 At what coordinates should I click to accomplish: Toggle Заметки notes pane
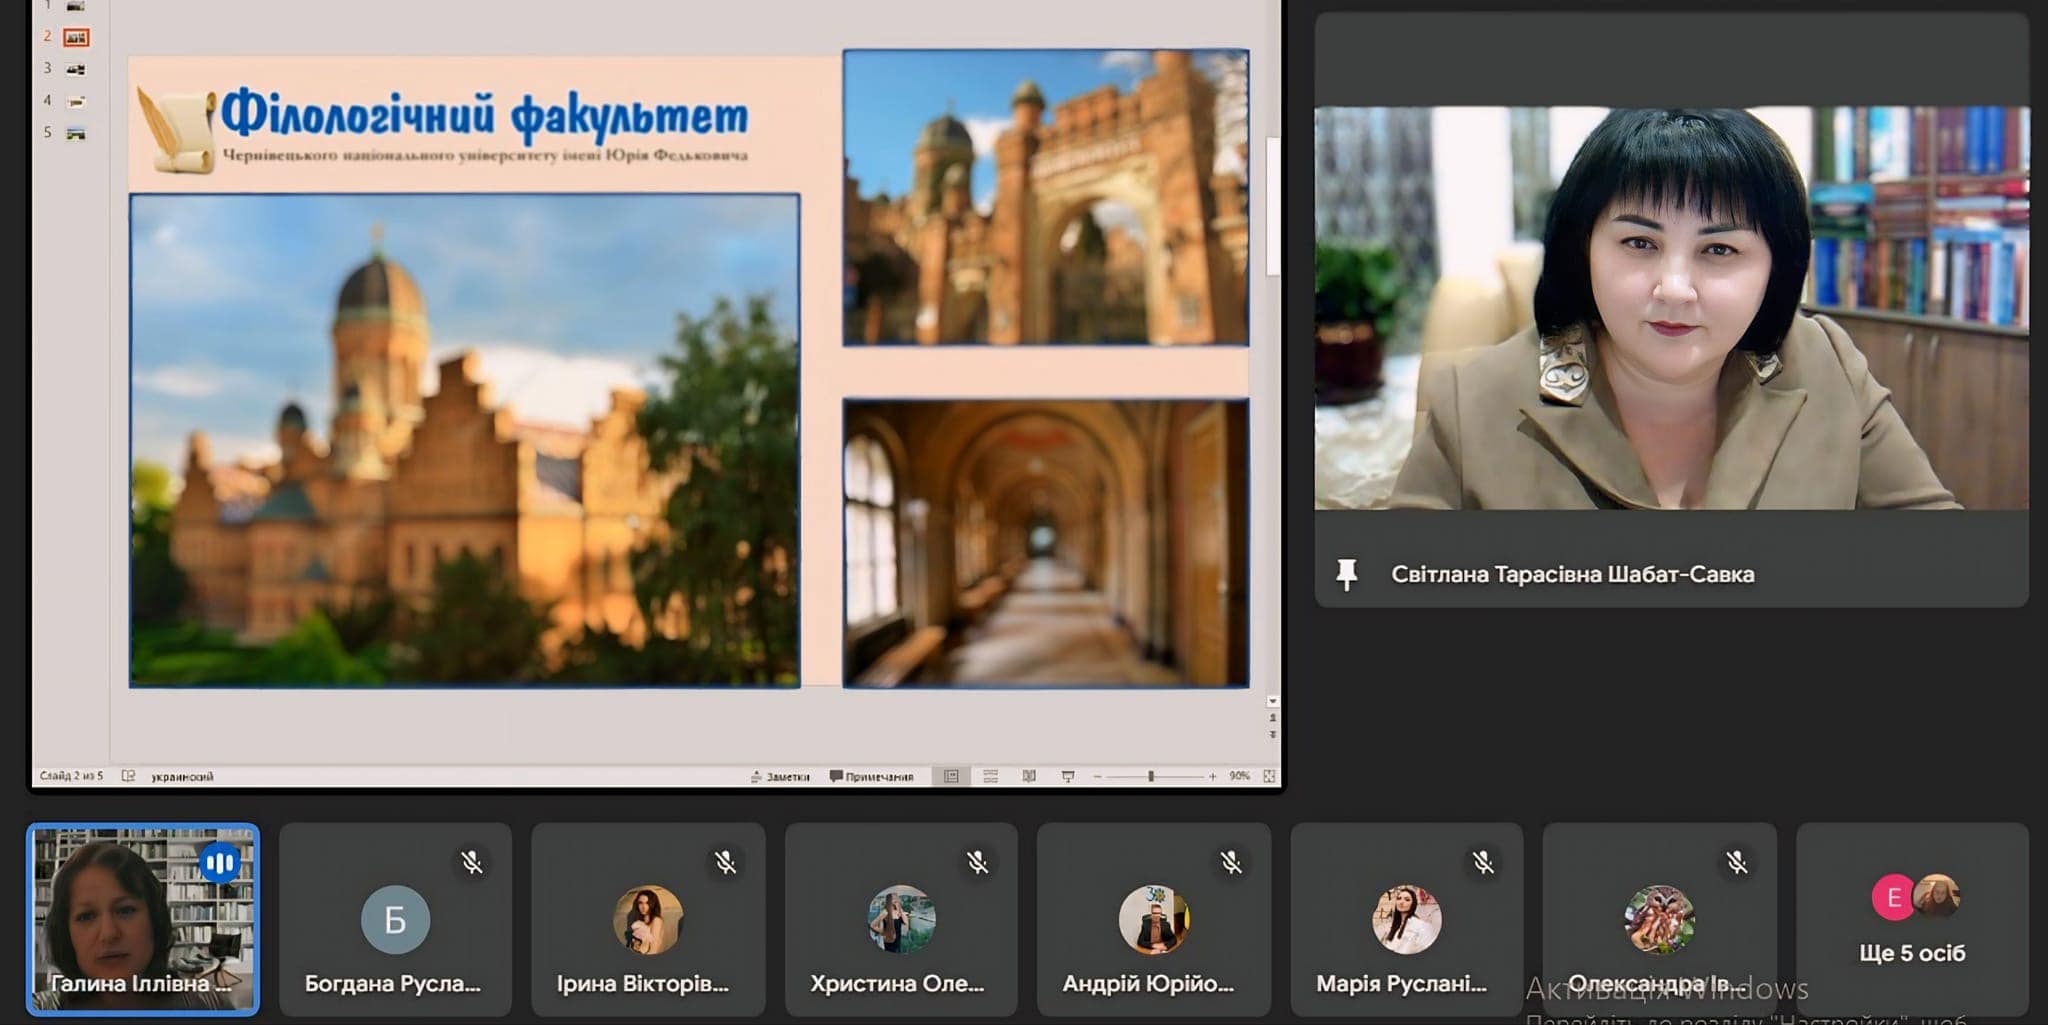point(780,776)
